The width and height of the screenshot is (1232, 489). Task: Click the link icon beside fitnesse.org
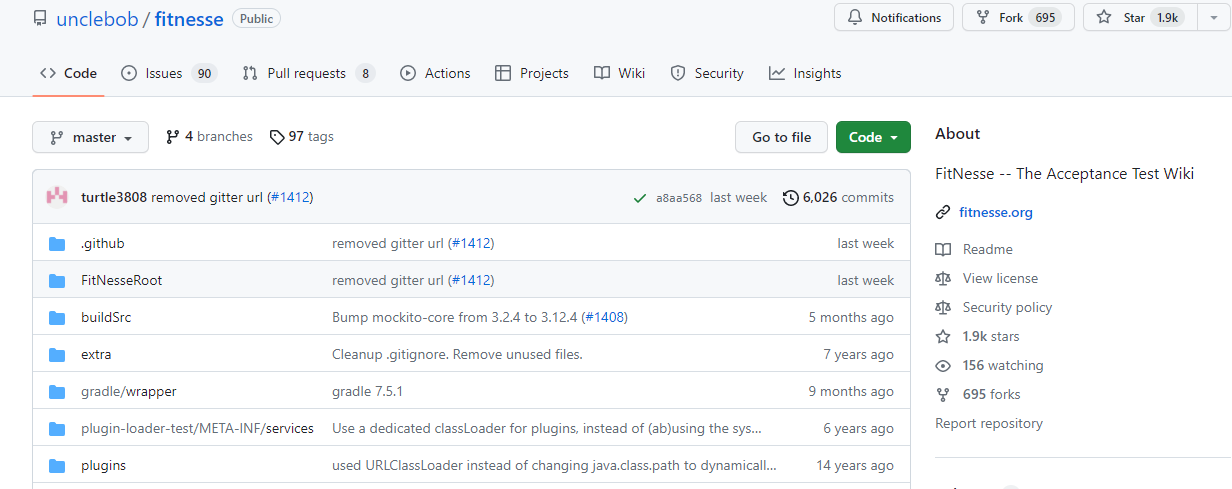tap(942, 212)
